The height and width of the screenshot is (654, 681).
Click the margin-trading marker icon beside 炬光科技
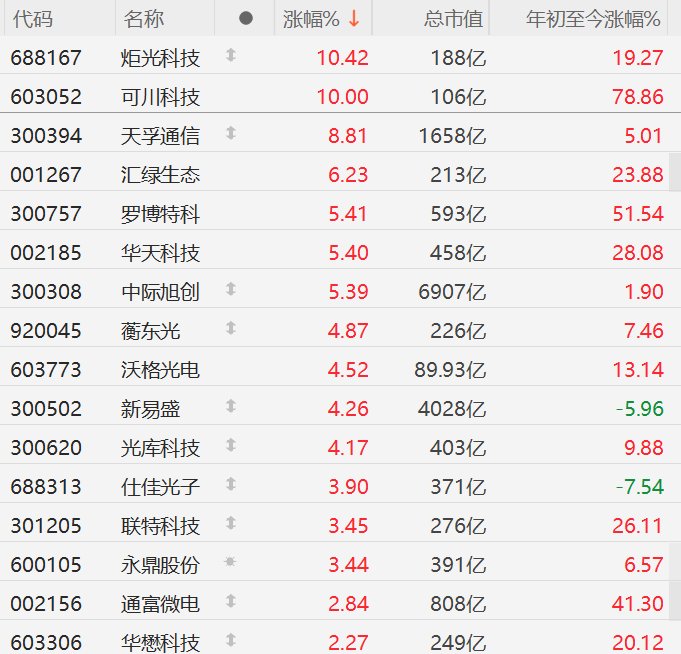click(x=231, y=55)
